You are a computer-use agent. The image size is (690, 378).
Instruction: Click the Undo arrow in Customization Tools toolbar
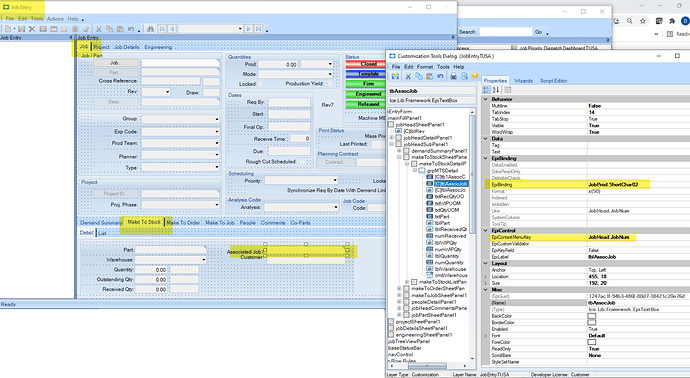[440, 76]
